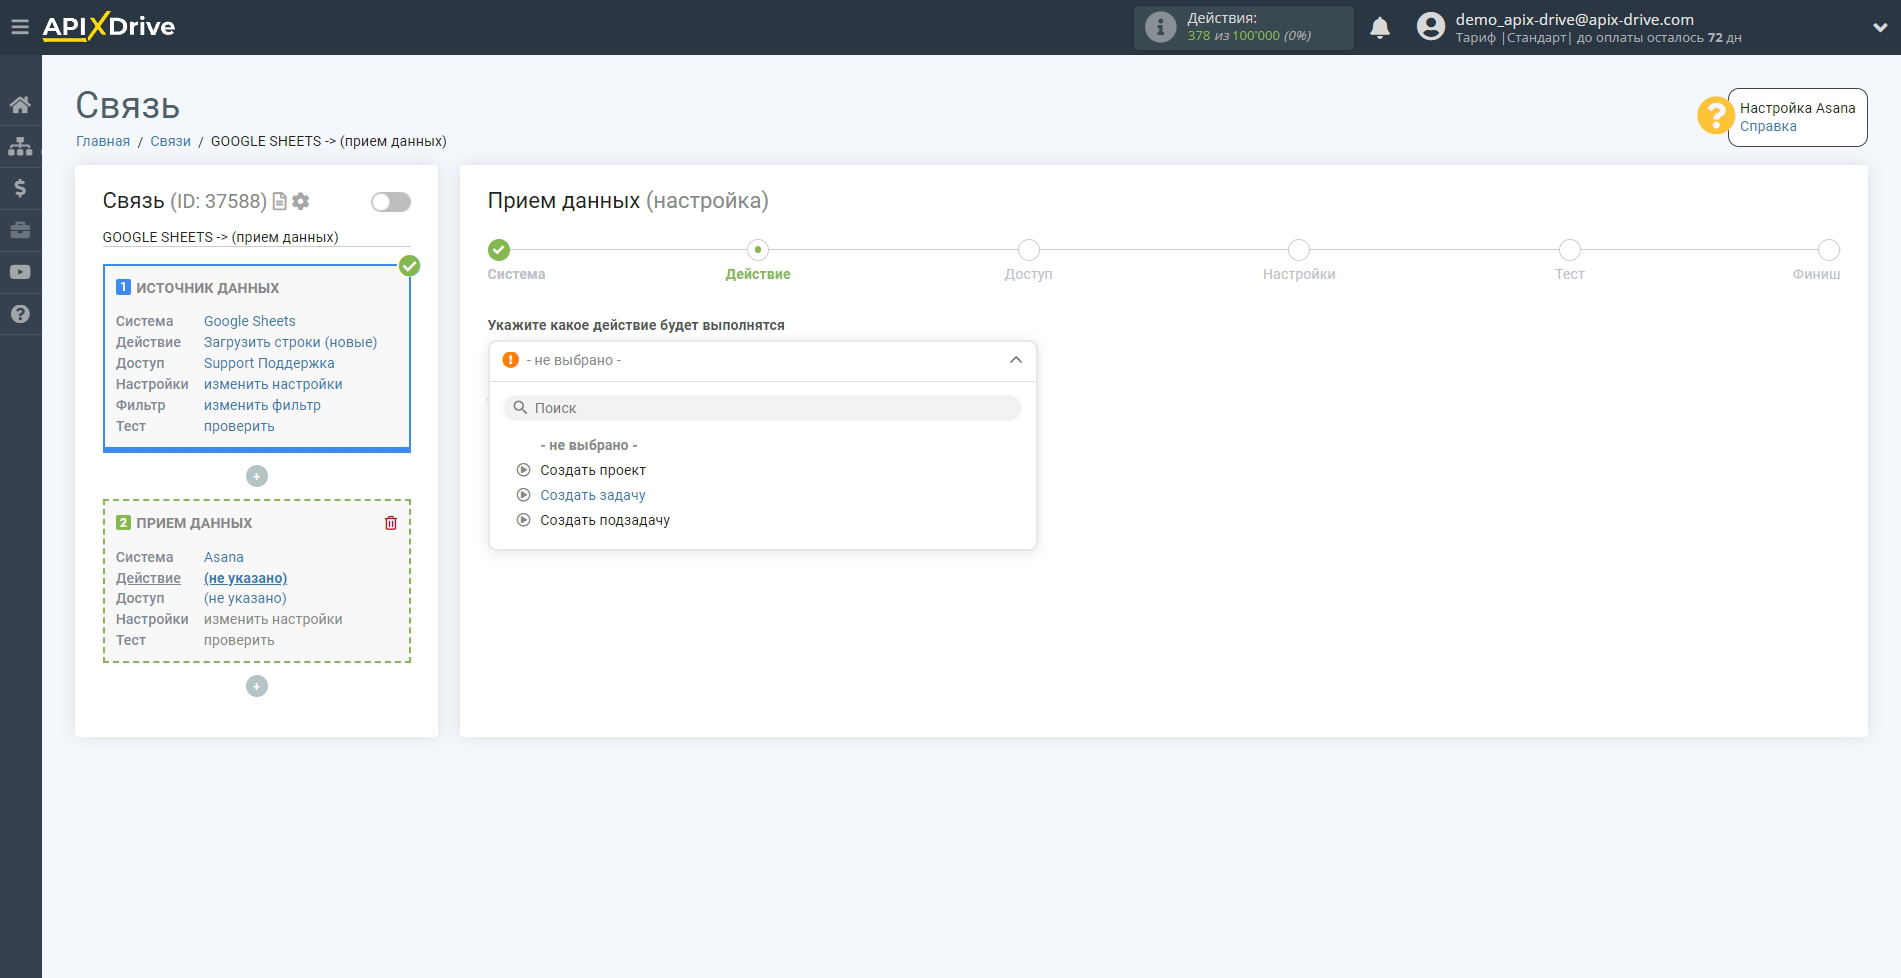Viewport: 1901px width, 978px height.
Task: Click the orange warning icon in dropdown
Action: 511,360
